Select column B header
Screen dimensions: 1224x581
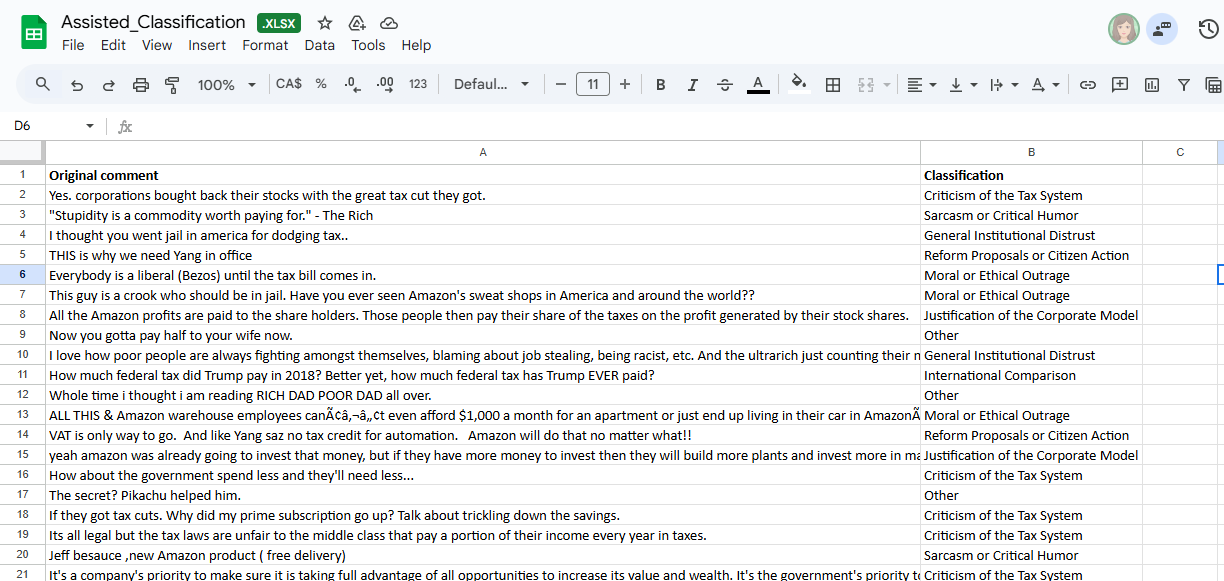click(1031, 152)
